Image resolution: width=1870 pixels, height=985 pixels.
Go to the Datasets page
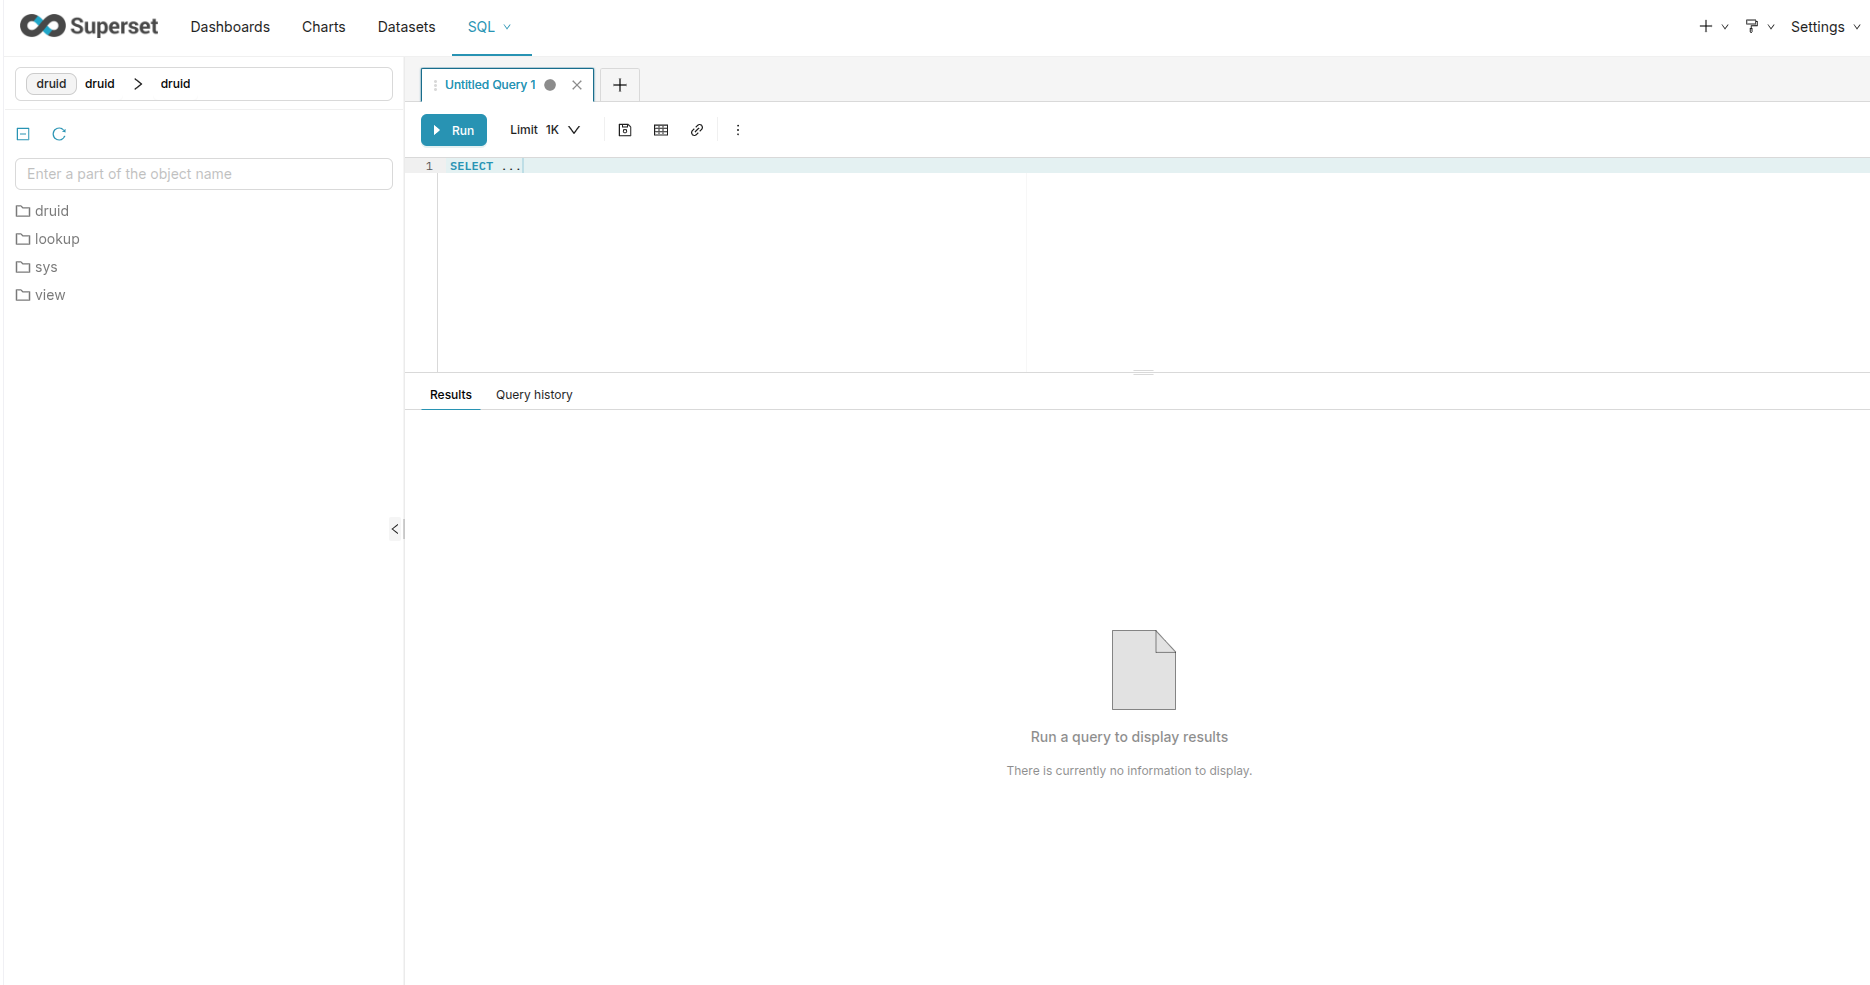click(406, 27)
